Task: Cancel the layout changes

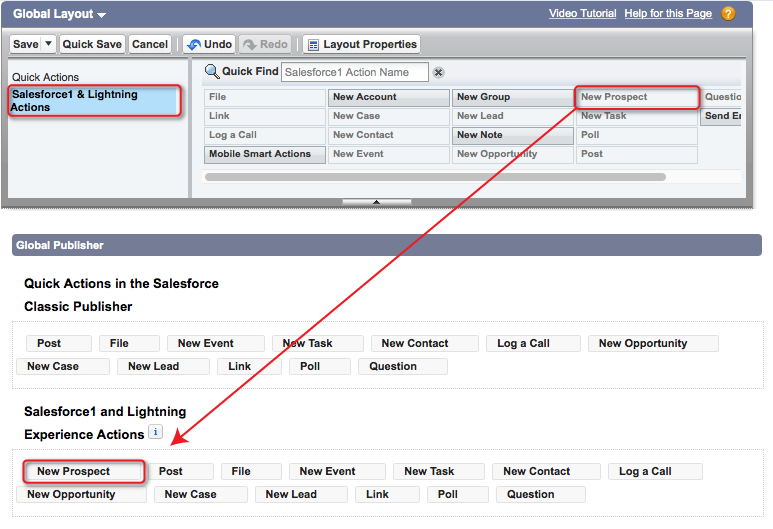Action: pos(150,44)
